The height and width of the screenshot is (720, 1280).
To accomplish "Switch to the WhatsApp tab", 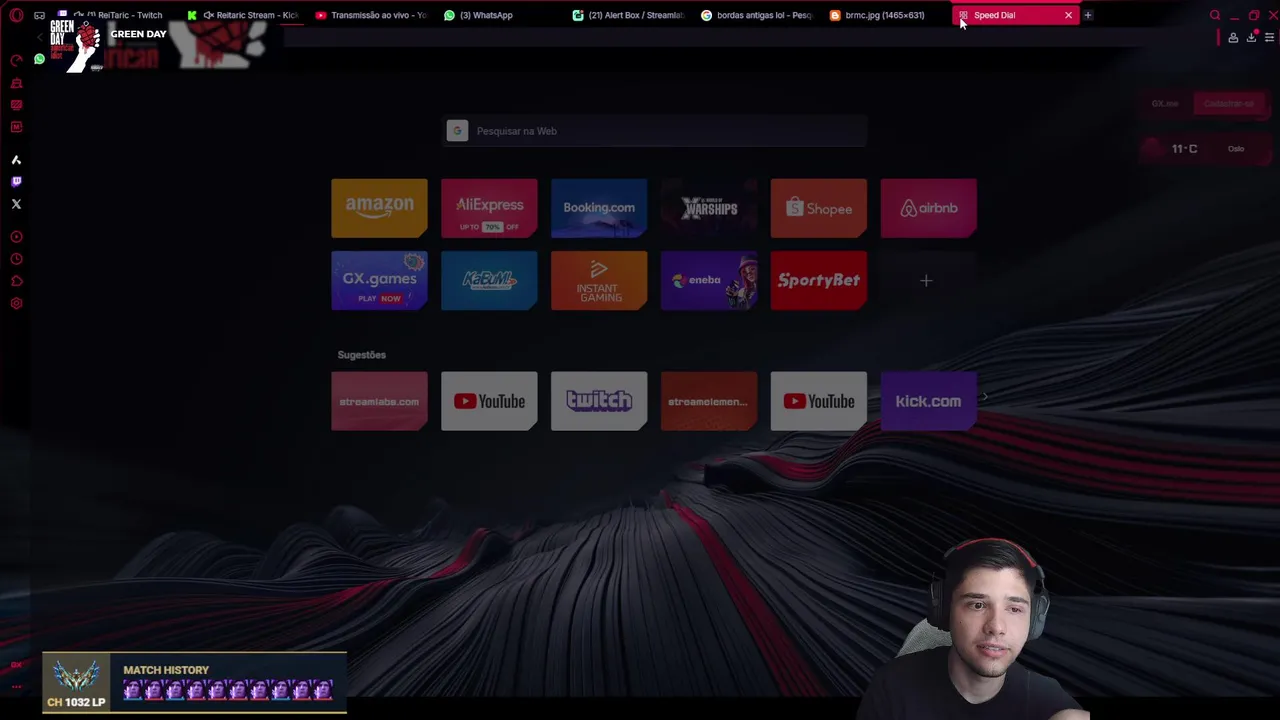I will pyautogui.click(x=500, y=15).
